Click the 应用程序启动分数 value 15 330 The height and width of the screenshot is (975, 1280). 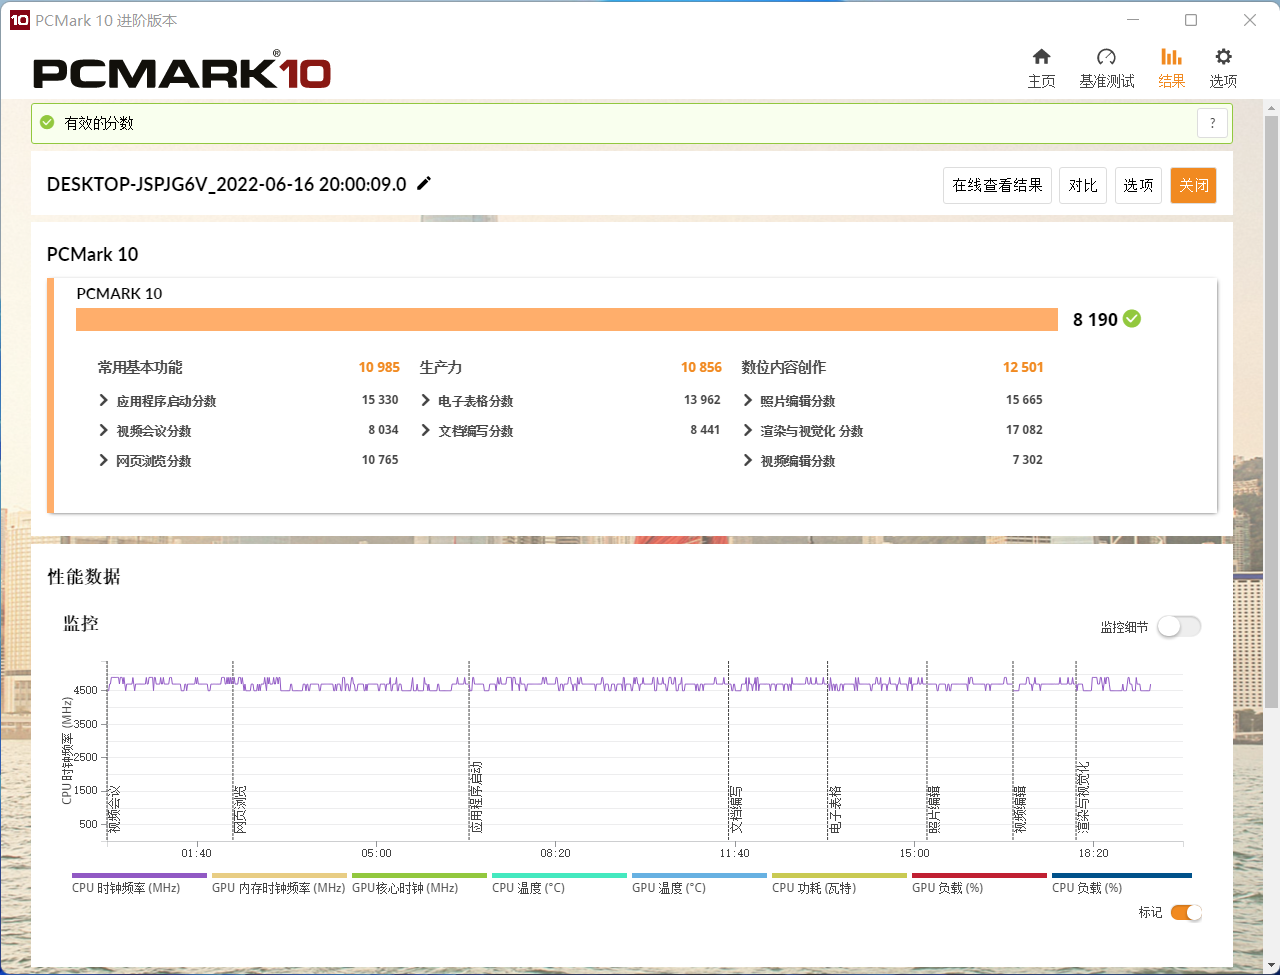click(x=380, y=400)
